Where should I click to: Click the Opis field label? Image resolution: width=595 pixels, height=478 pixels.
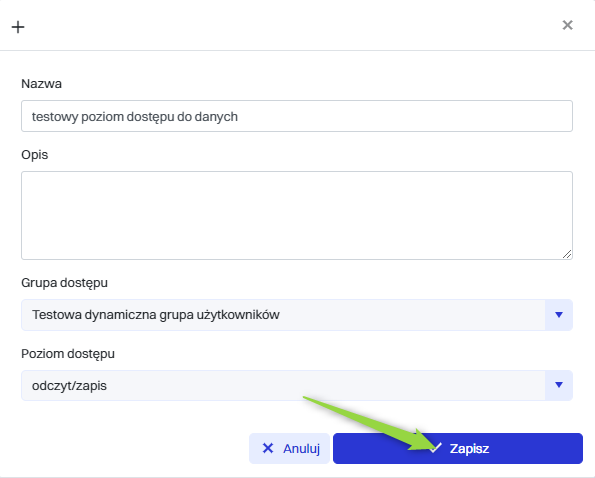click(35, 155)
